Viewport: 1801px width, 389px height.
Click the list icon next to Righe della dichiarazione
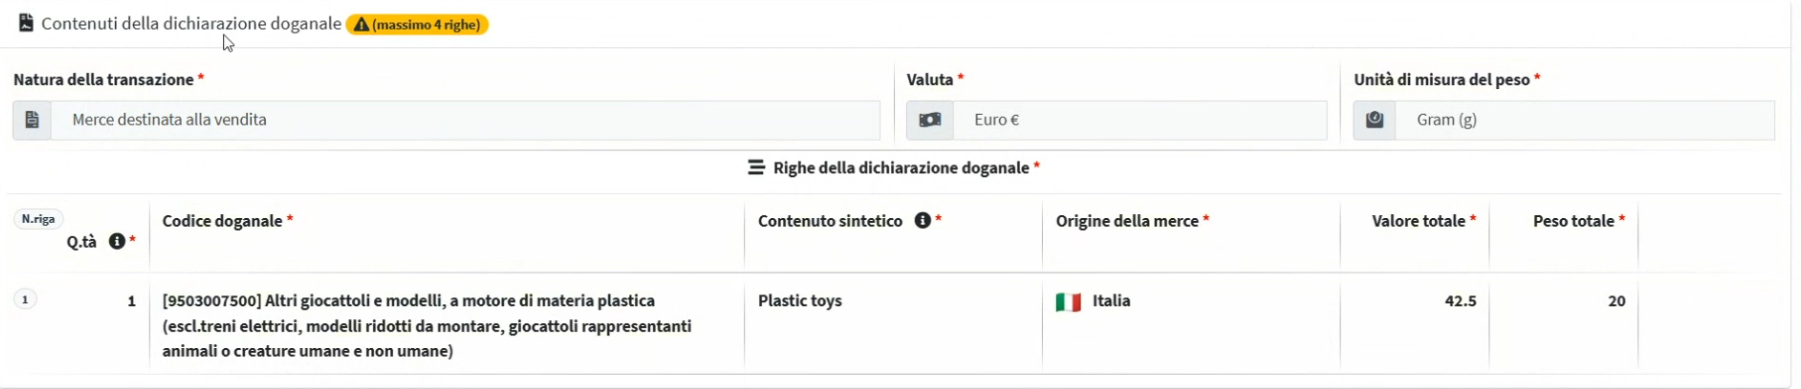tap(756, 168)
